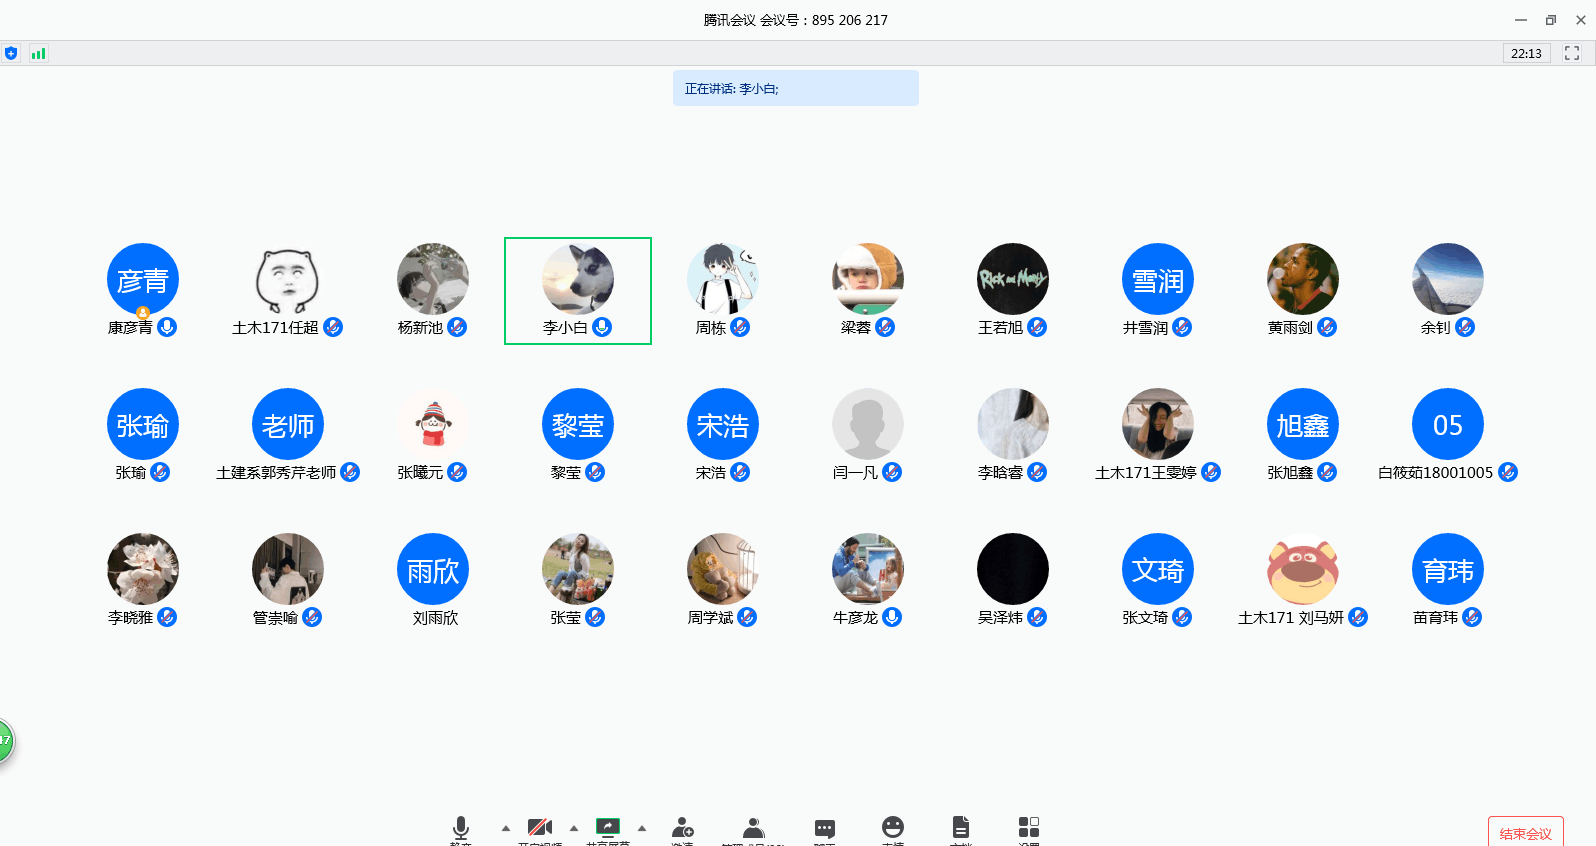This screenshot has height=846, width=1596.
Task: Turn on video with the camera icon
Action: [x=540, y=828]
